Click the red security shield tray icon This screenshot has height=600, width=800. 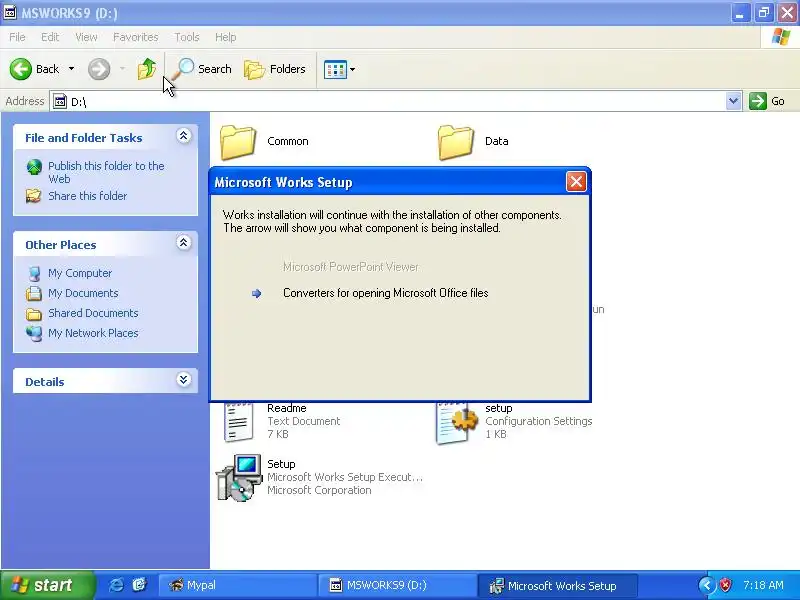point(725,585)
